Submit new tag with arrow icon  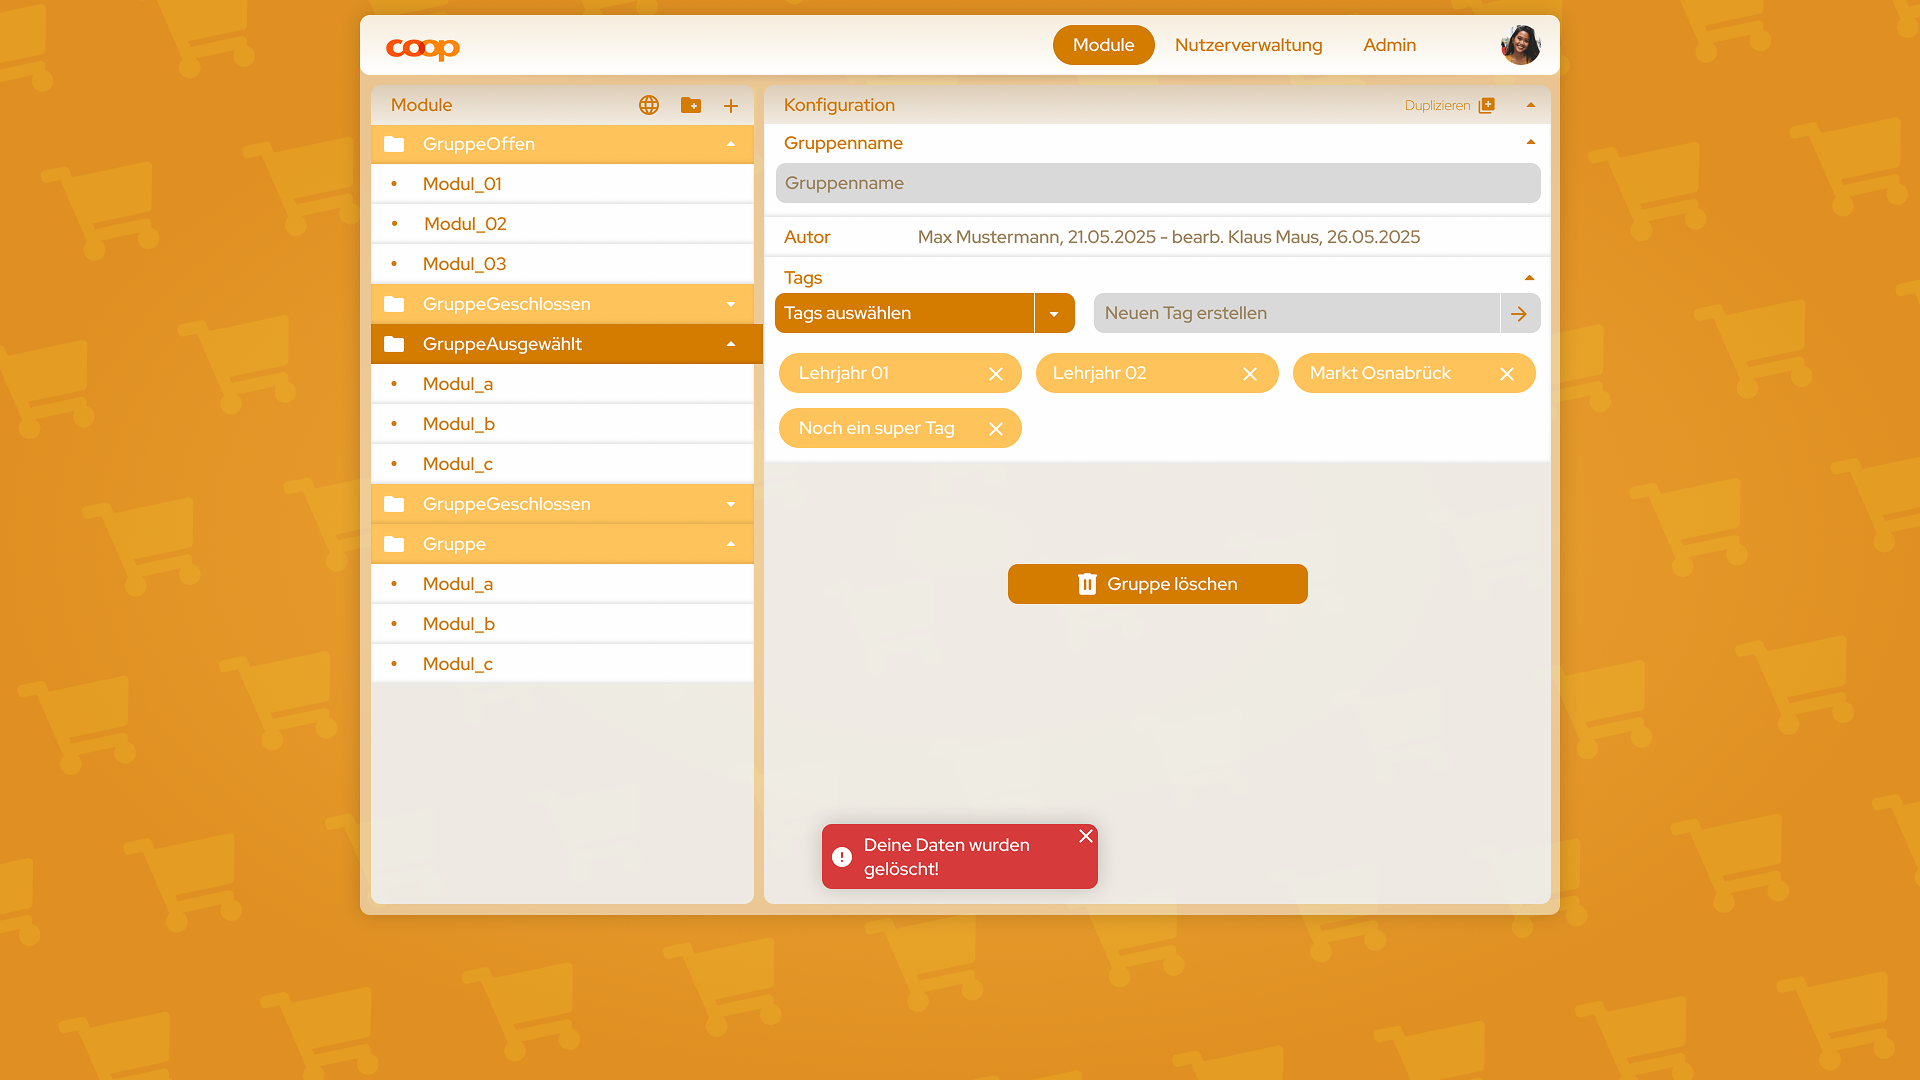pos(1519,314)
